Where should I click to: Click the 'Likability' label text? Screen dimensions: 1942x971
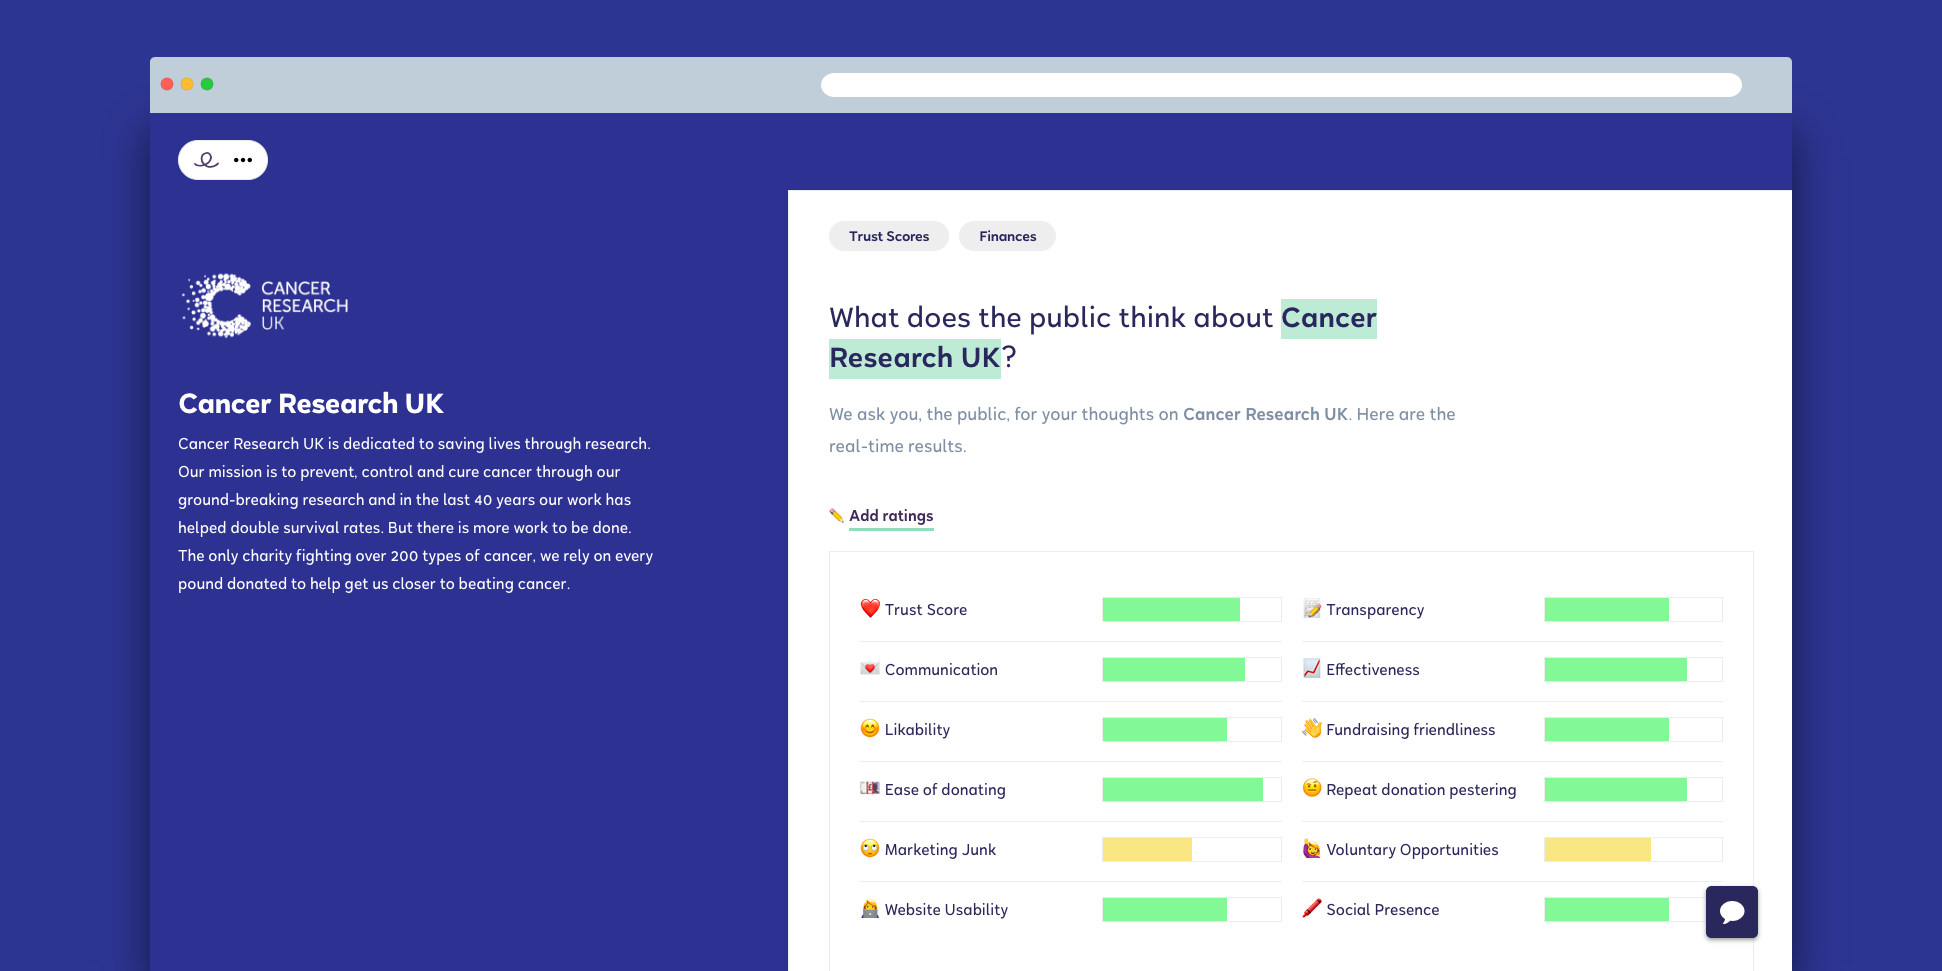pyautogui.click(x=917, y=730)
